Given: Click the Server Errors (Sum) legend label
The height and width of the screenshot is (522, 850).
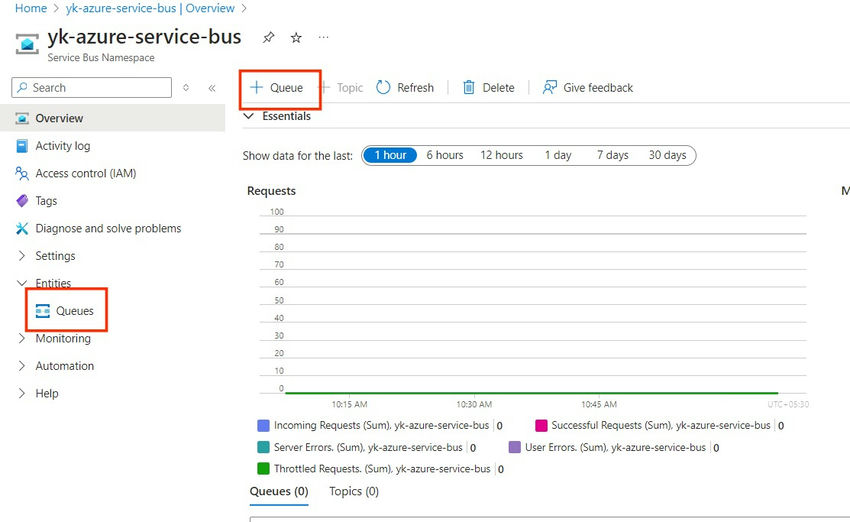Looking at the screenshot, I should coord(368,447).
